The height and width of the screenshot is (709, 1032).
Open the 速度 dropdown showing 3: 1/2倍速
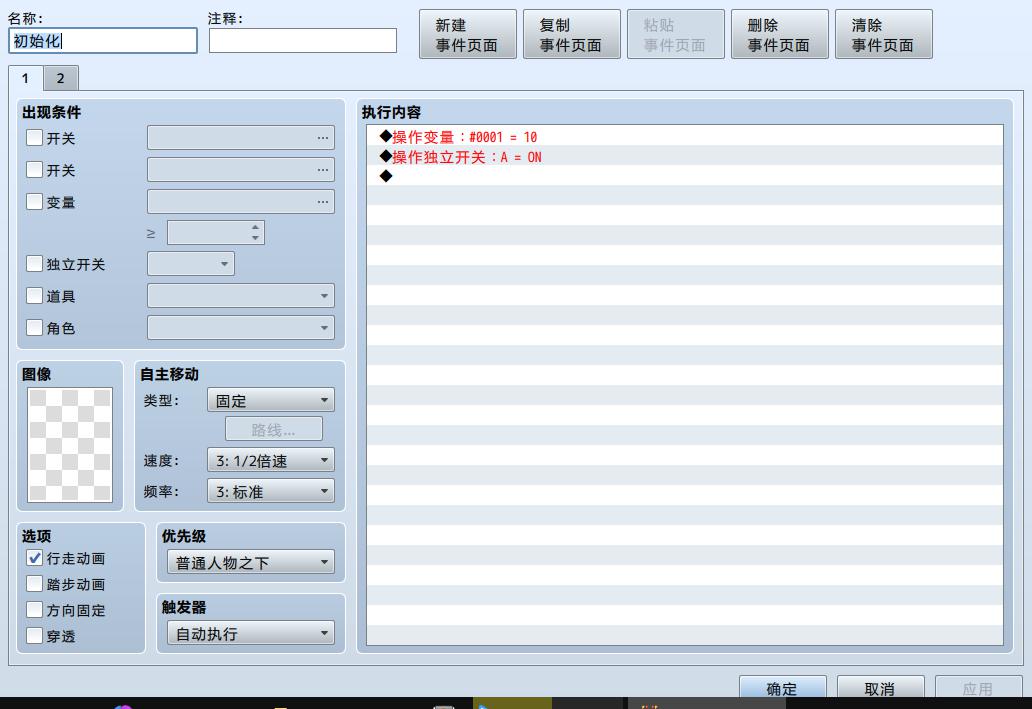click(271, 460)
